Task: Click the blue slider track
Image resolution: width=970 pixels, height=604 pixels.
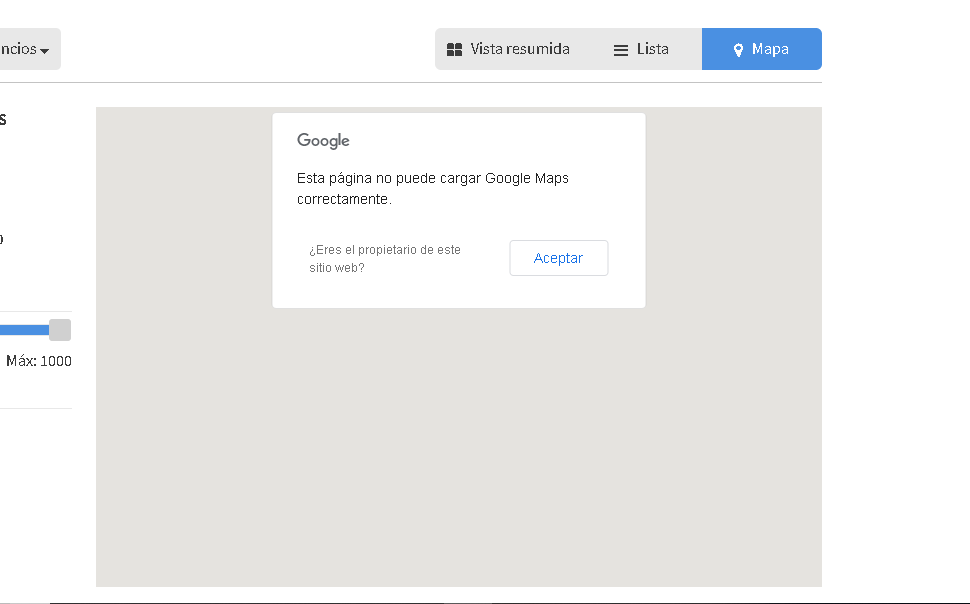Action: [24, 330]
